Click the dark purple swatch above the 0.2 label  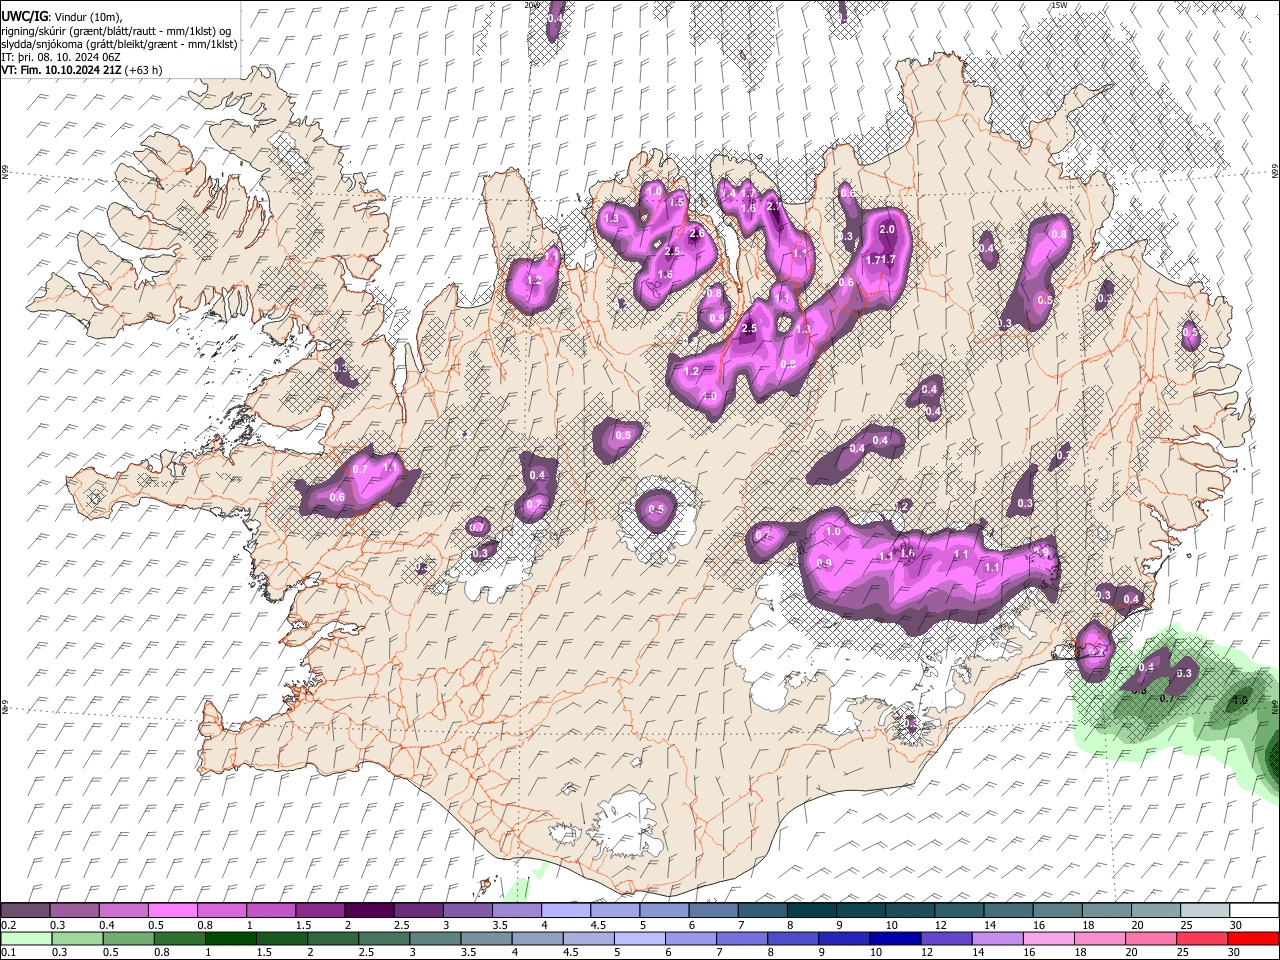tap(25, 911)
